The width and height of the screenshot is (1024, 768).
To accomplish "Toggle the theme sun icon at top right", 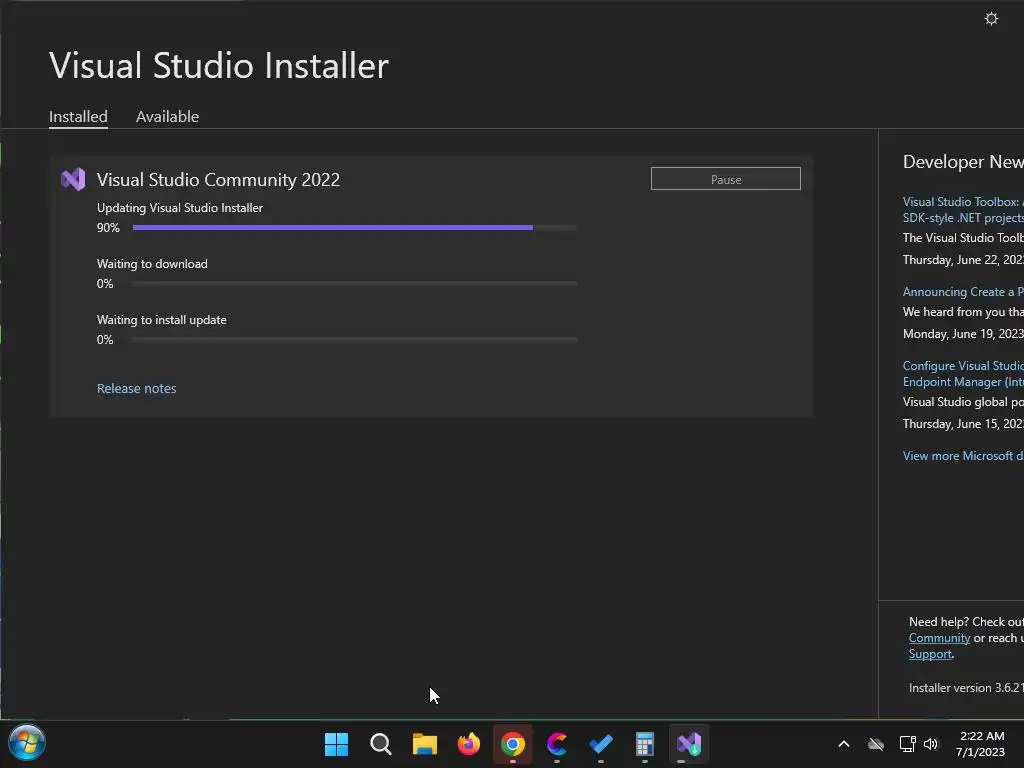I will pos(991,18).
